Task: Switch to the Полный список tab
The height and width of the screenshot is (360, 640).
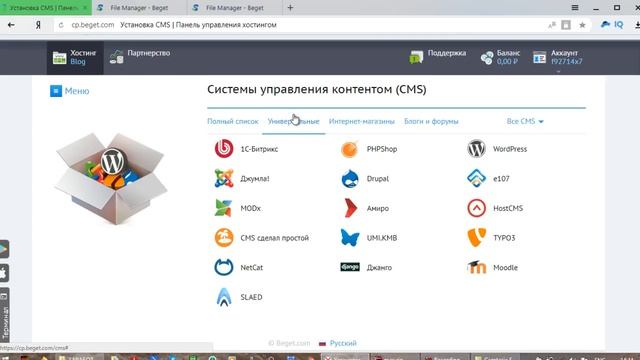Action: 233,121
